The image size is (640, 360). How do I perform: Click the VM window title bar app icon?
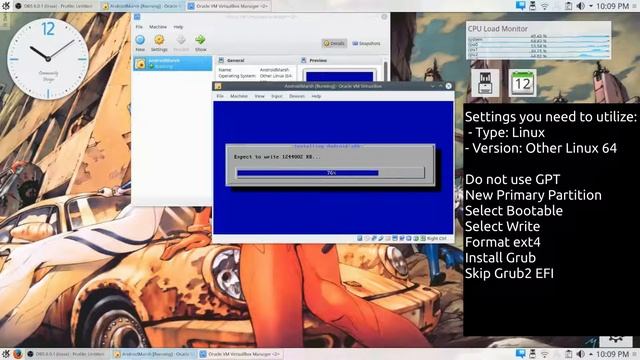tap(218, 86)
